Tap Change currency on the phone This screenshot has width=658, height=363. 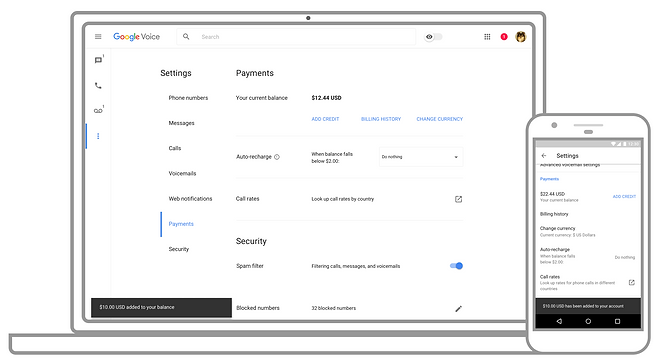tap(567, 231)
